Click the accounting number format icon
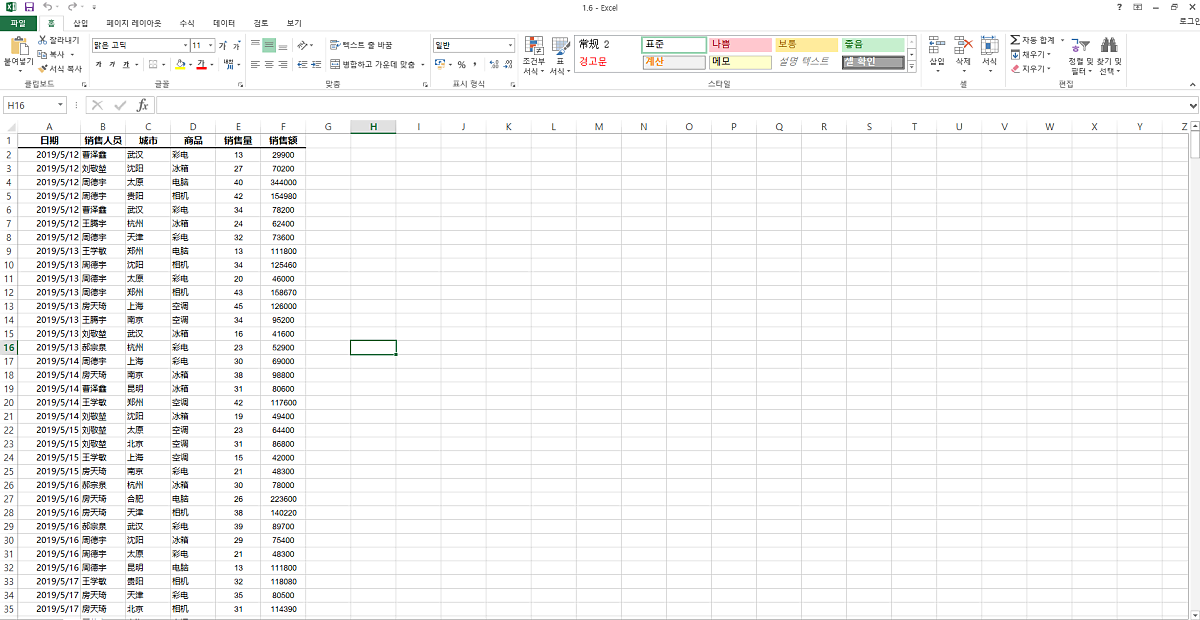1200x620 pixels. coord(442,64)
